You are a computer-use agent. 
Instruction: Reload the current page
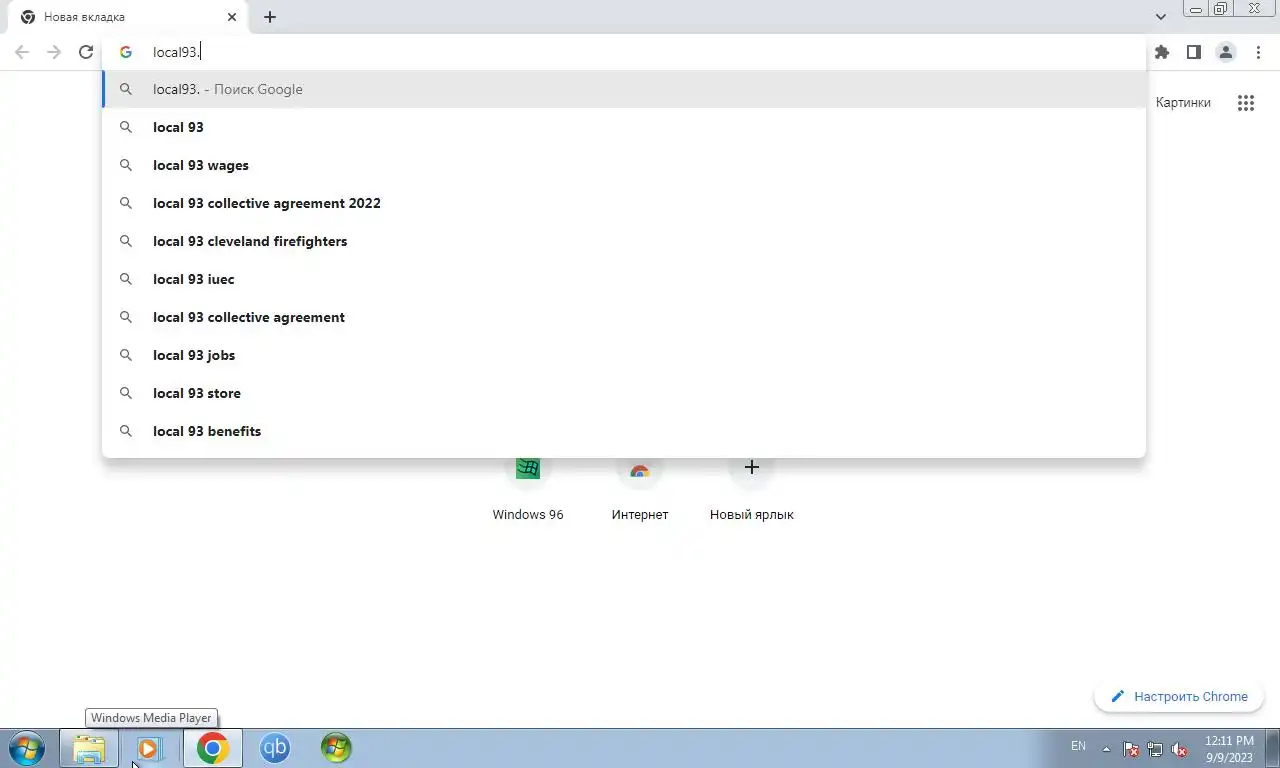(86, 52)
